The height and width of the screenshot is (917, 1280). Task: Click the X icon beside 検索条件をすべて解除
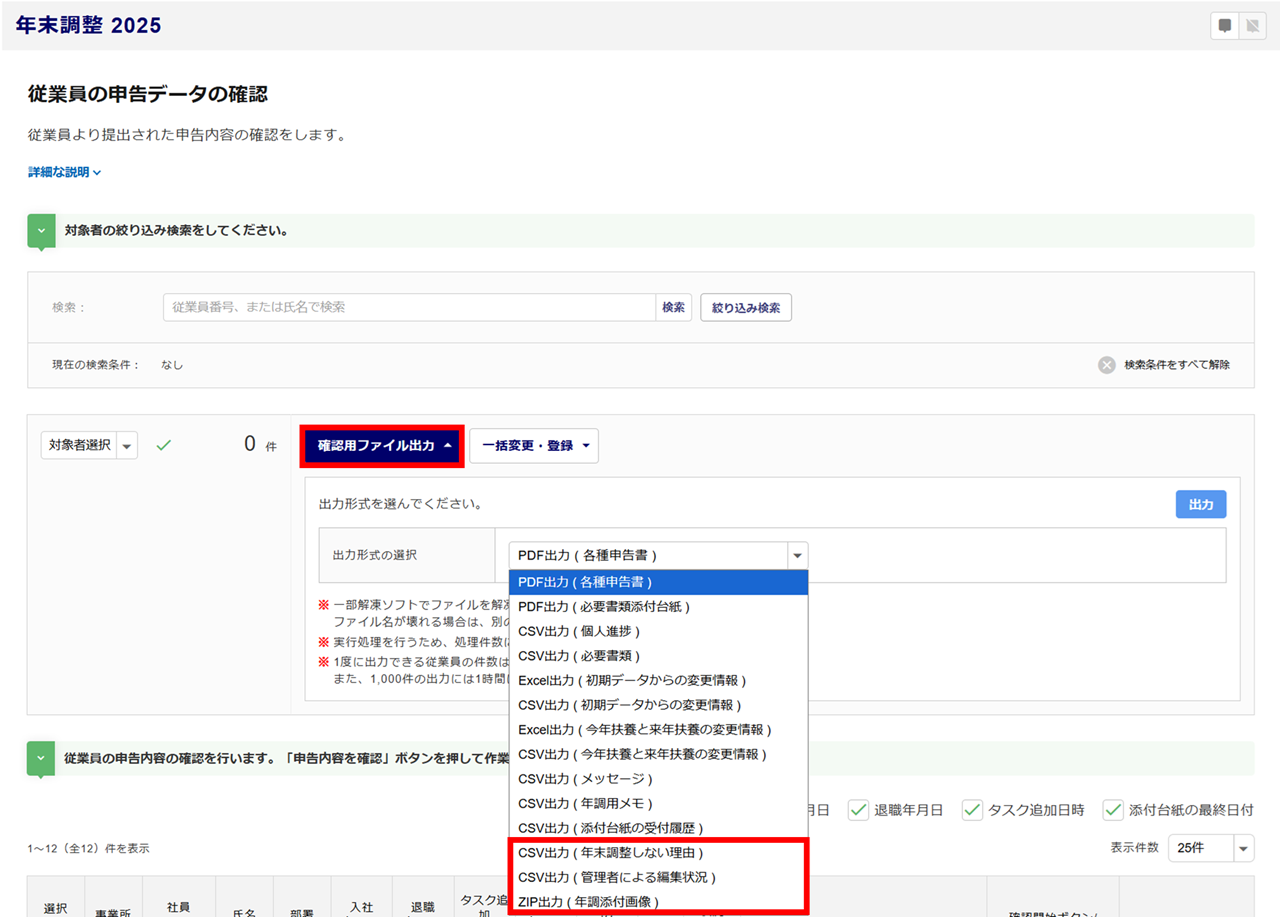point(1106,365)
